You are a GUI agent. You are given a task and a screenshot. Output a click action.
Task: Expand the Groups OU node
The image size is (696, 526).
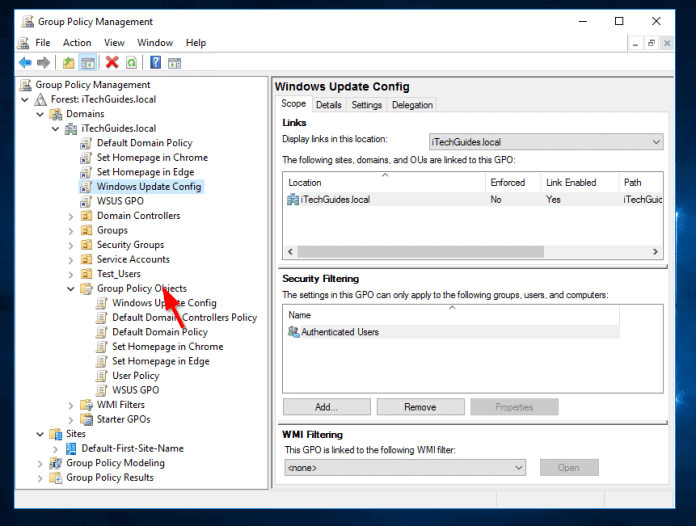71,231
